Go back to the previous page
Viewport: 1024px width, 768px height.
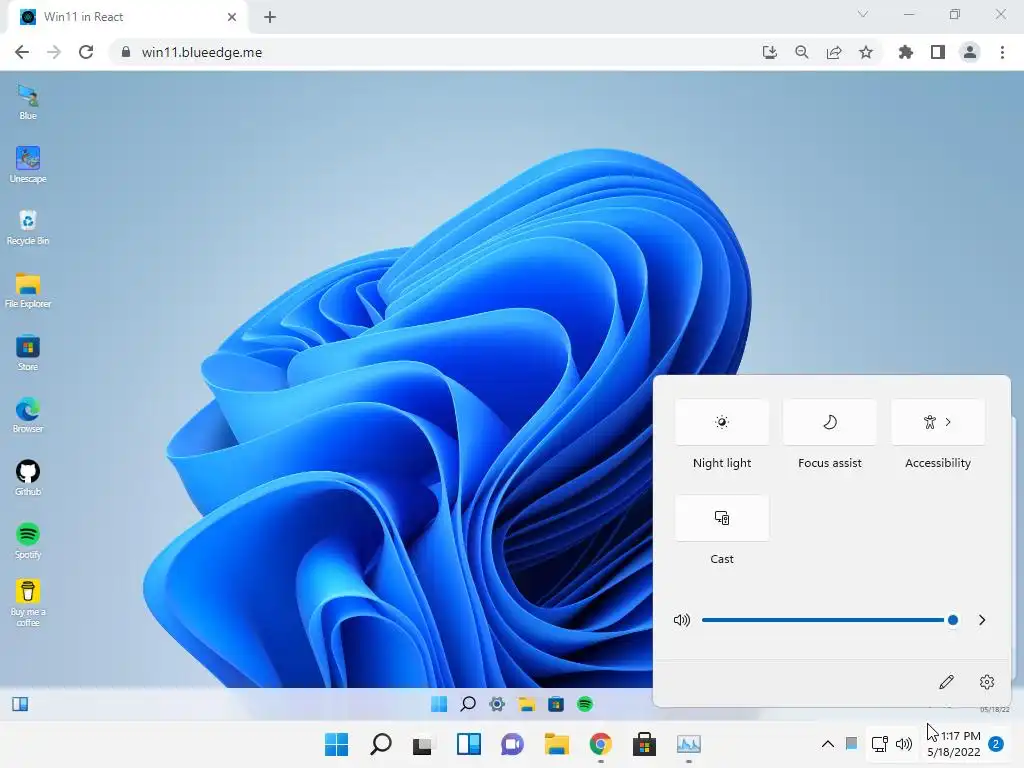(x=22, y=52)
